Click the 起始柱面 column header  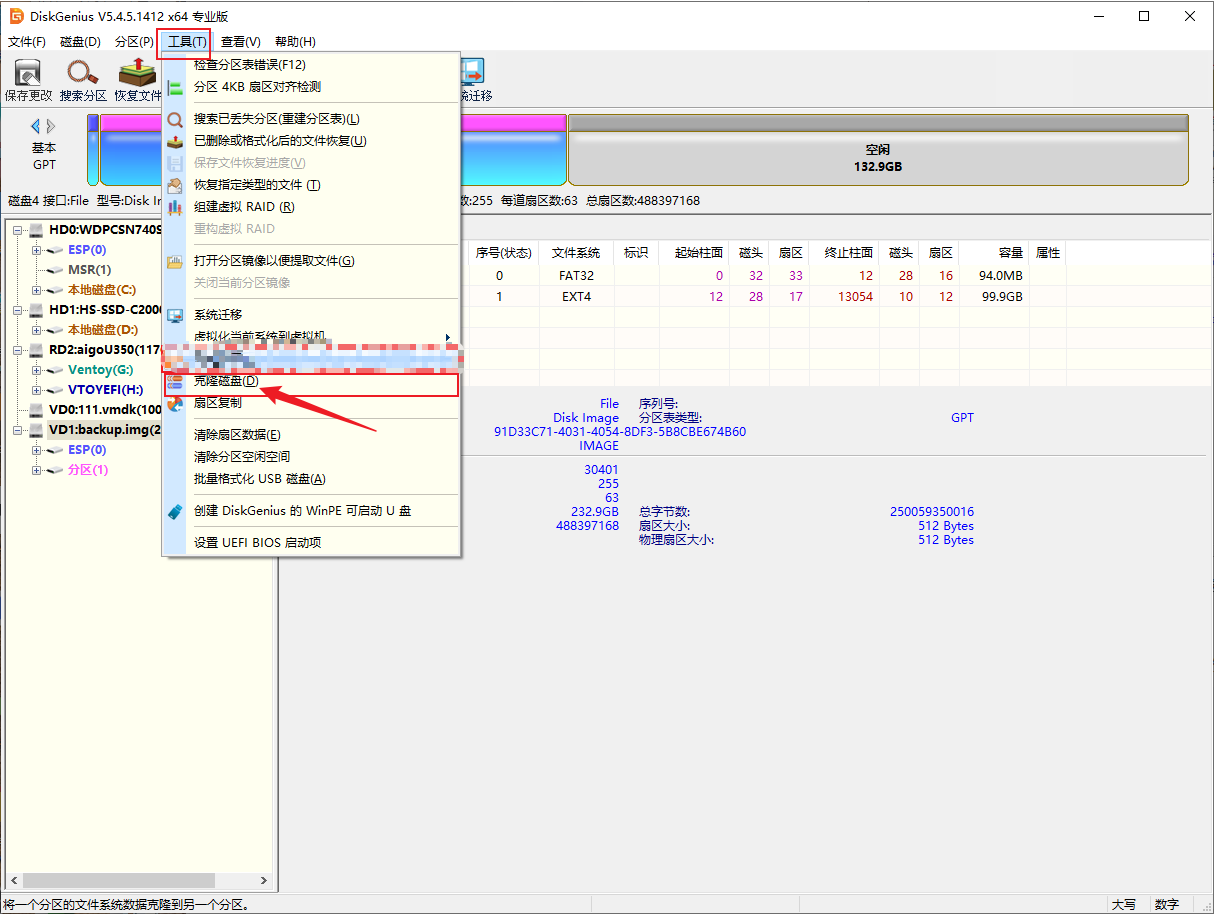pos(694,253)
